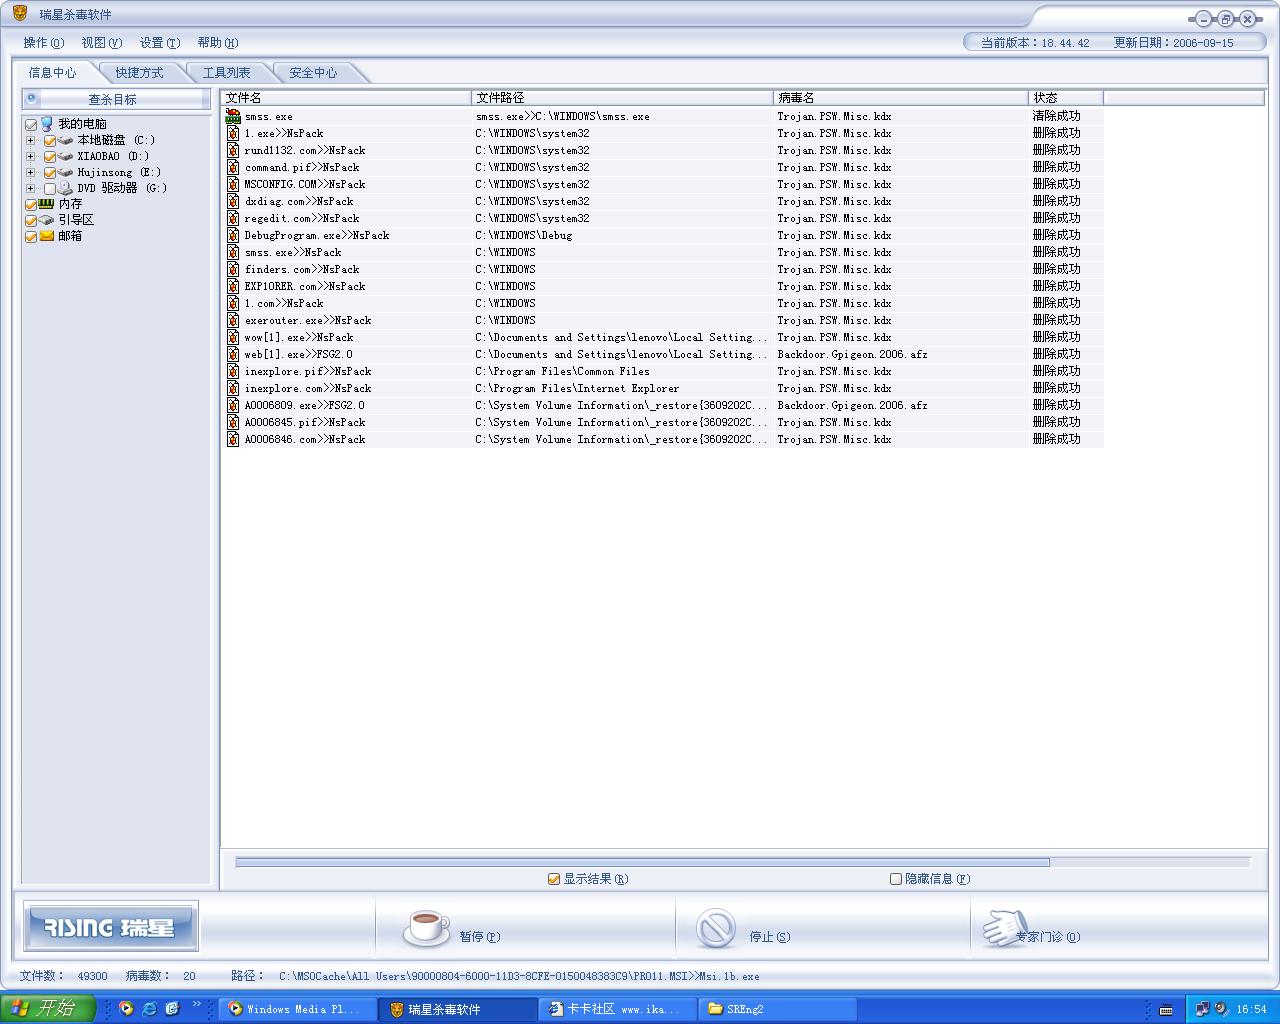The image size is (1280, 1024).
Task: Open the 视图 menu
Action: 101,43
